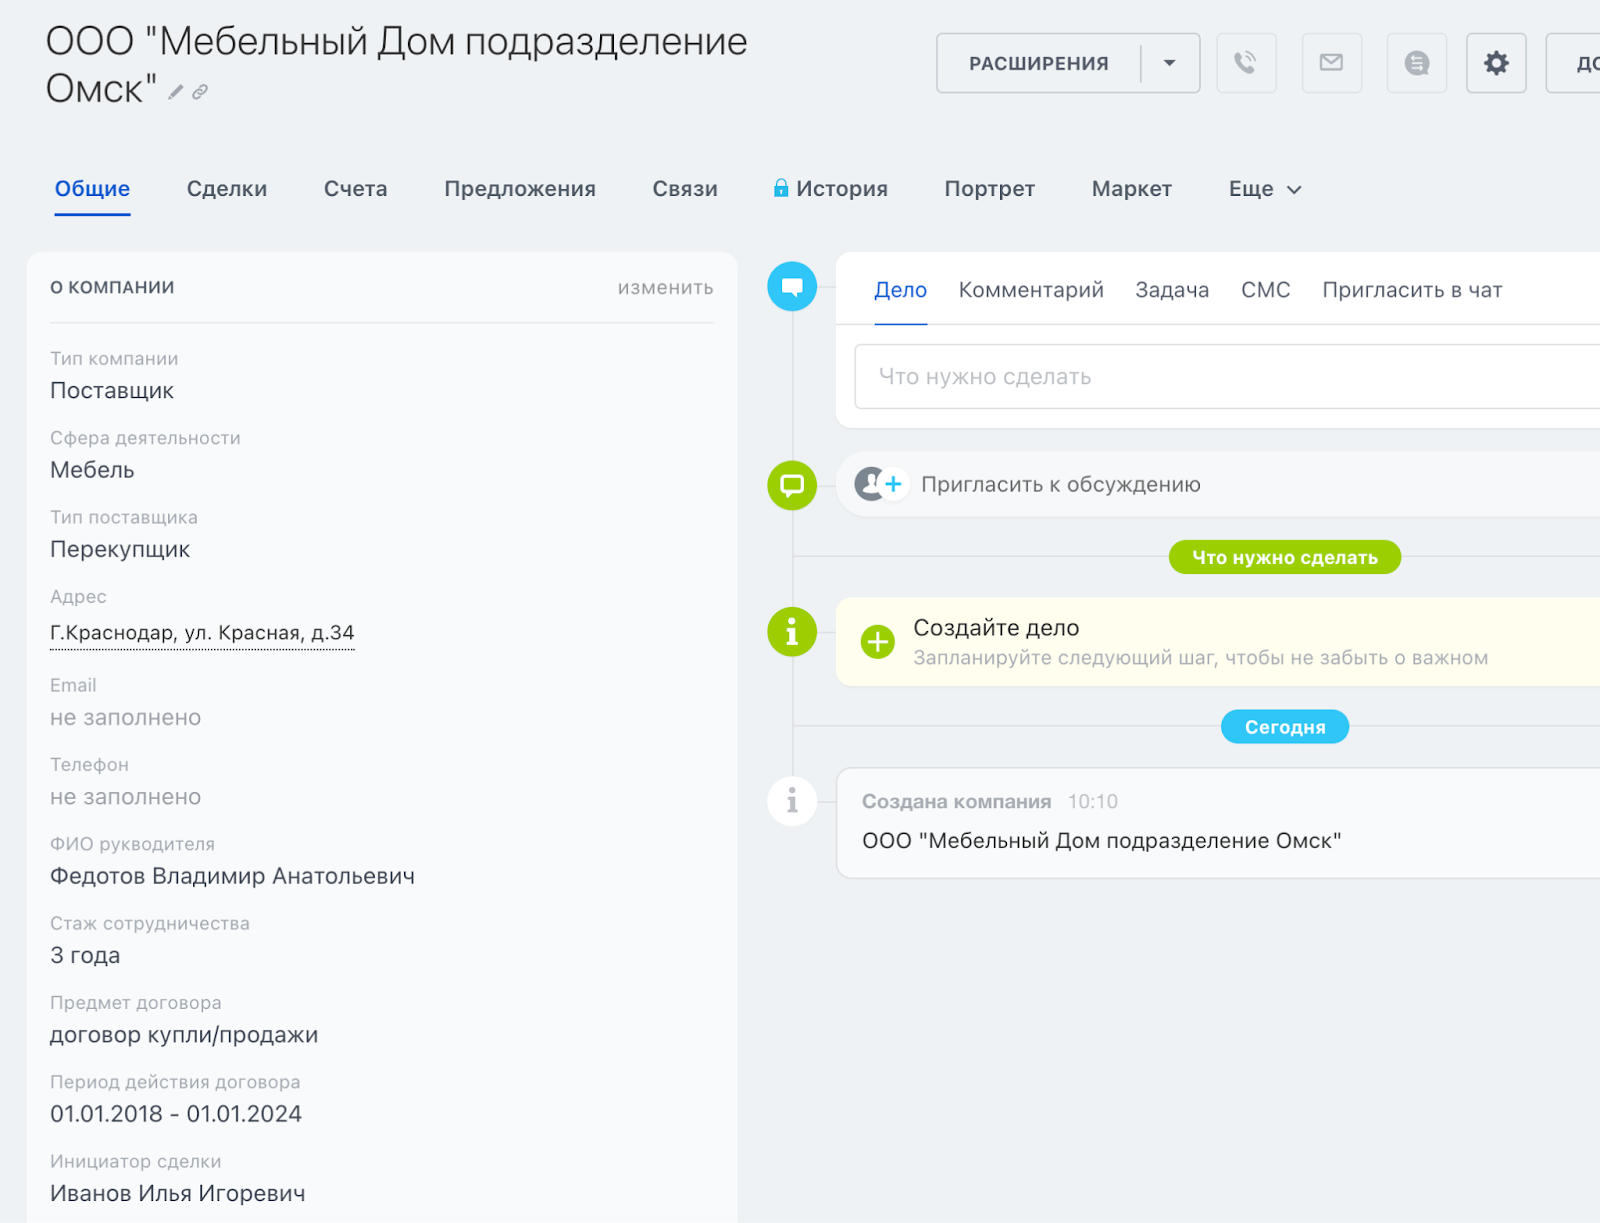Open the Маркет tab
Viewport: 1600px width, 1223px height.
point(1132,189)
